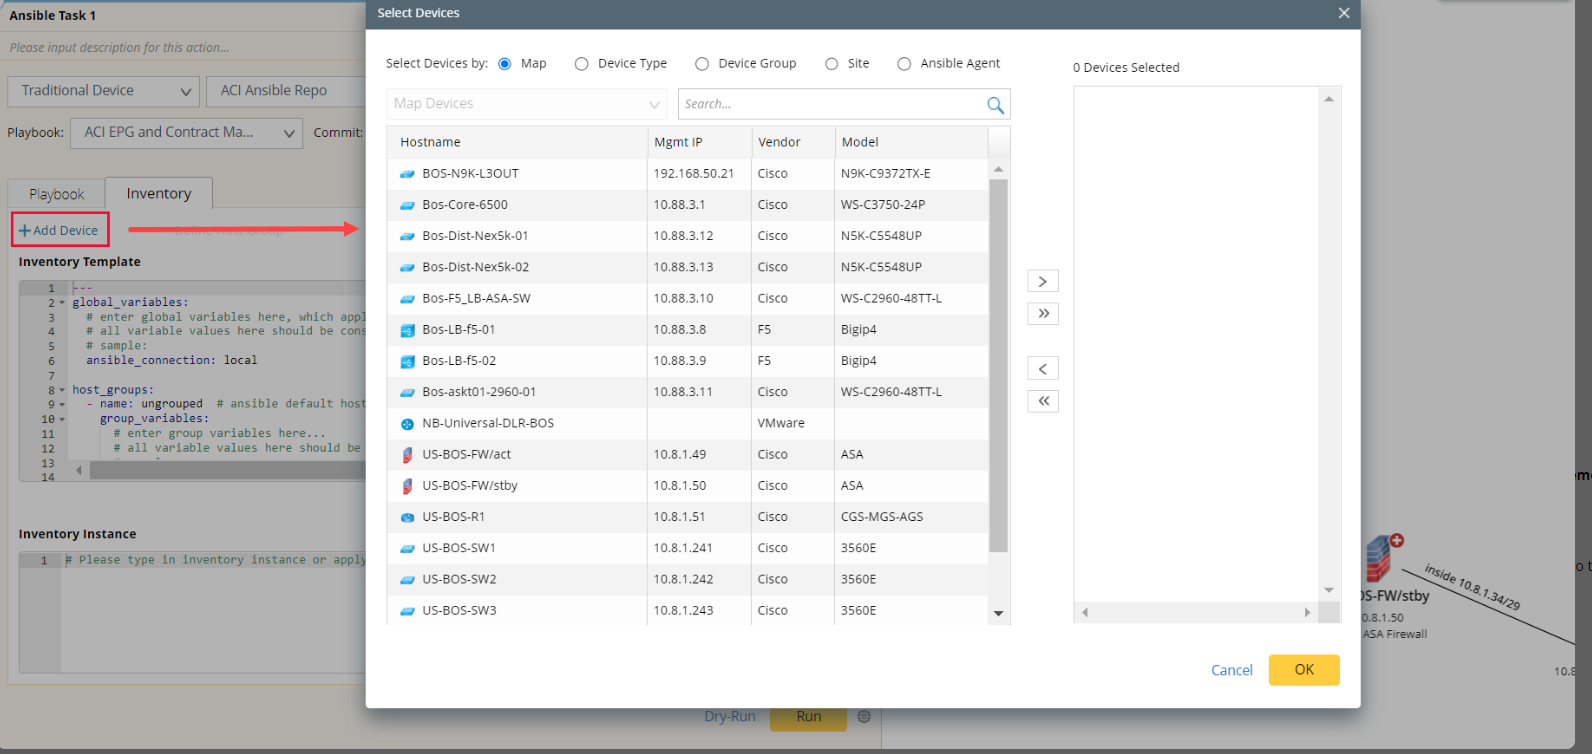Click the US-BOS-R1 router icon
The image size is (1592, 754).
407,517
